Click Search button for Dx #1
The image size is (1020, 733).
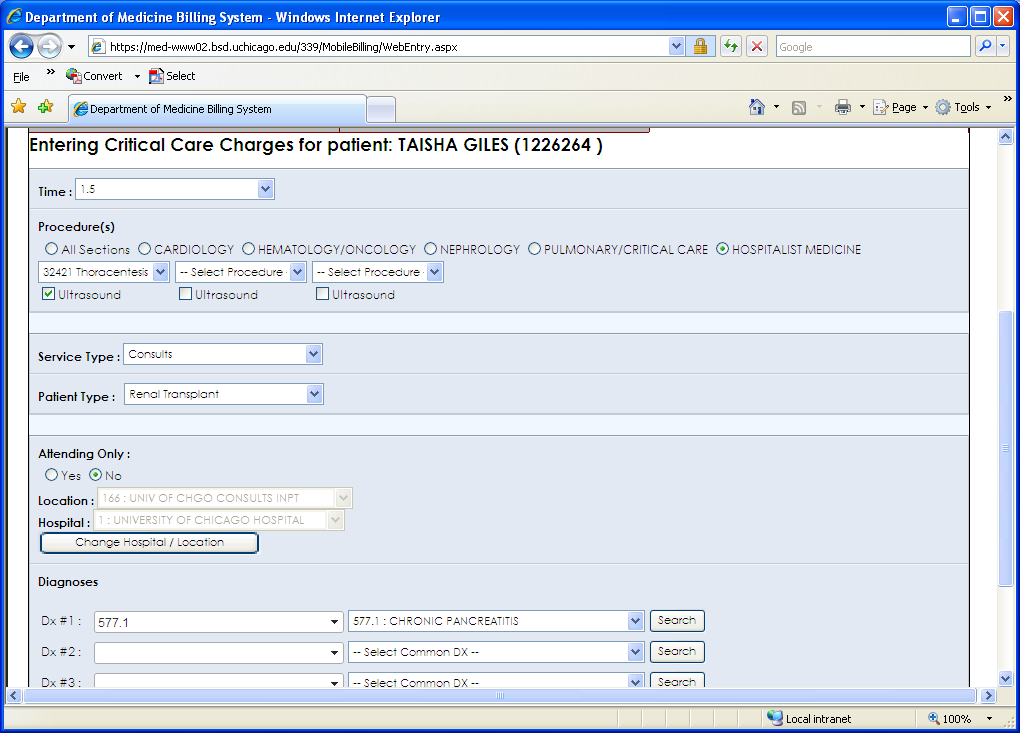(677, 621)
